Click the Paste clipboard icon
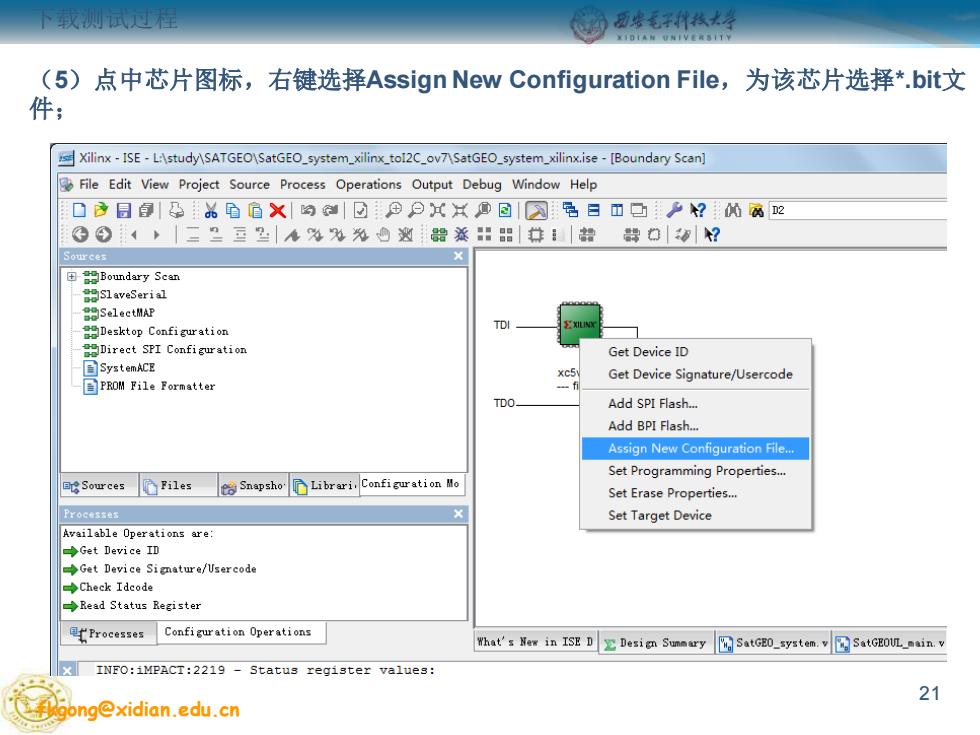 (255, 210)
